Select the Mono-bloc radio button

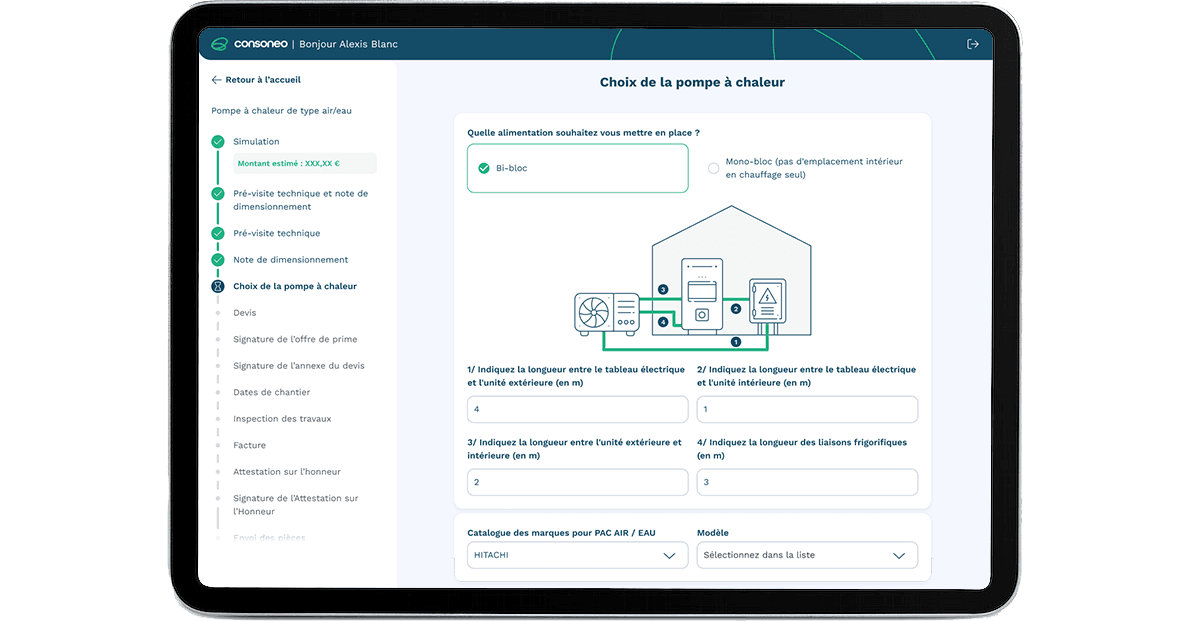point(713,168)
